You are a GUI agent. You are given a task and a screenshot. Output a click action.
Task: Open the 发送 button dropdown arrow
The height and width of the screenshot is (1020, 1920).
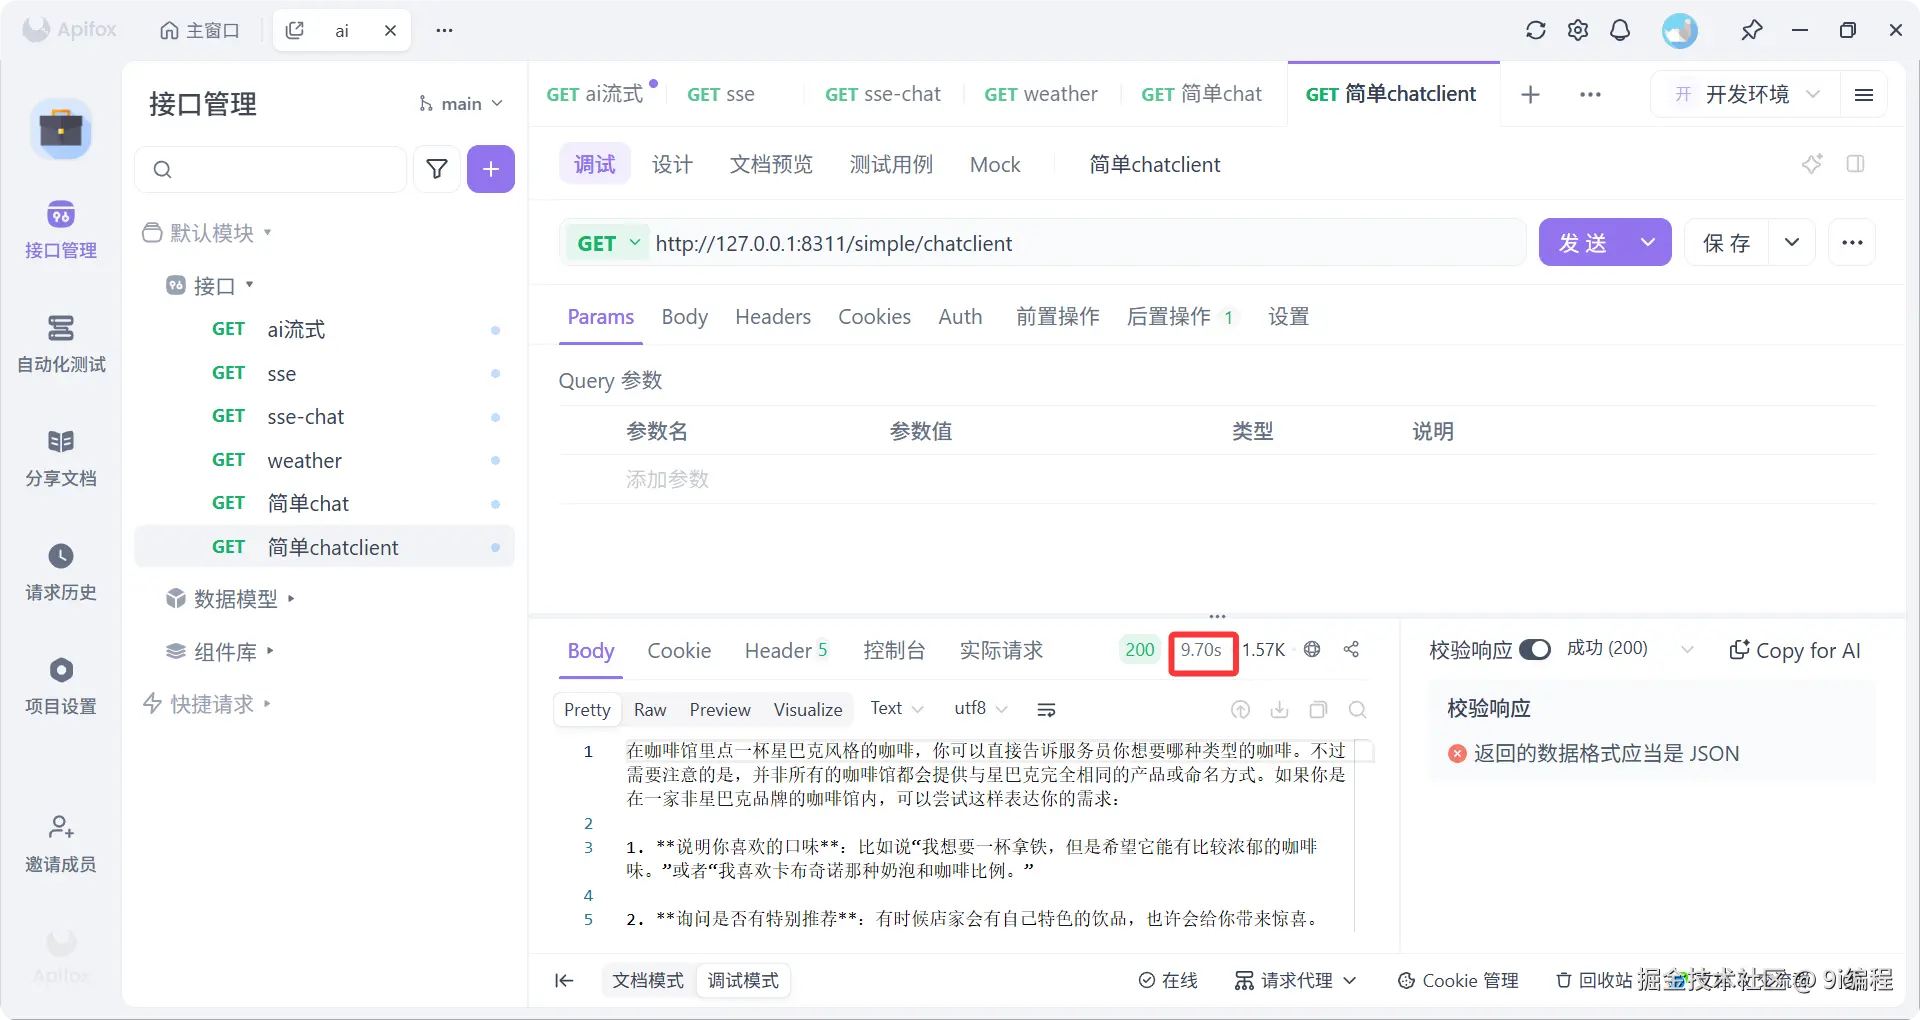1648,242
